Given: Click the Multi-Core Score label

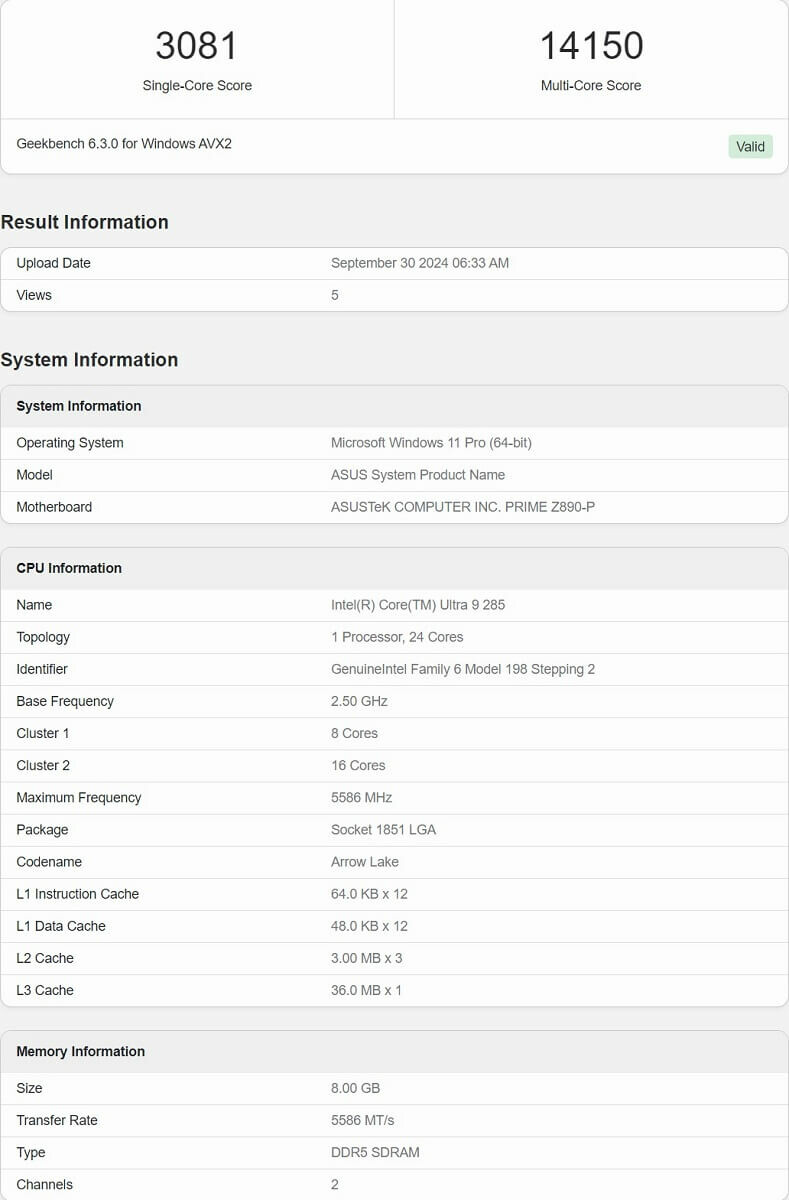Looking at the screenshot, I should coord(591,86).
